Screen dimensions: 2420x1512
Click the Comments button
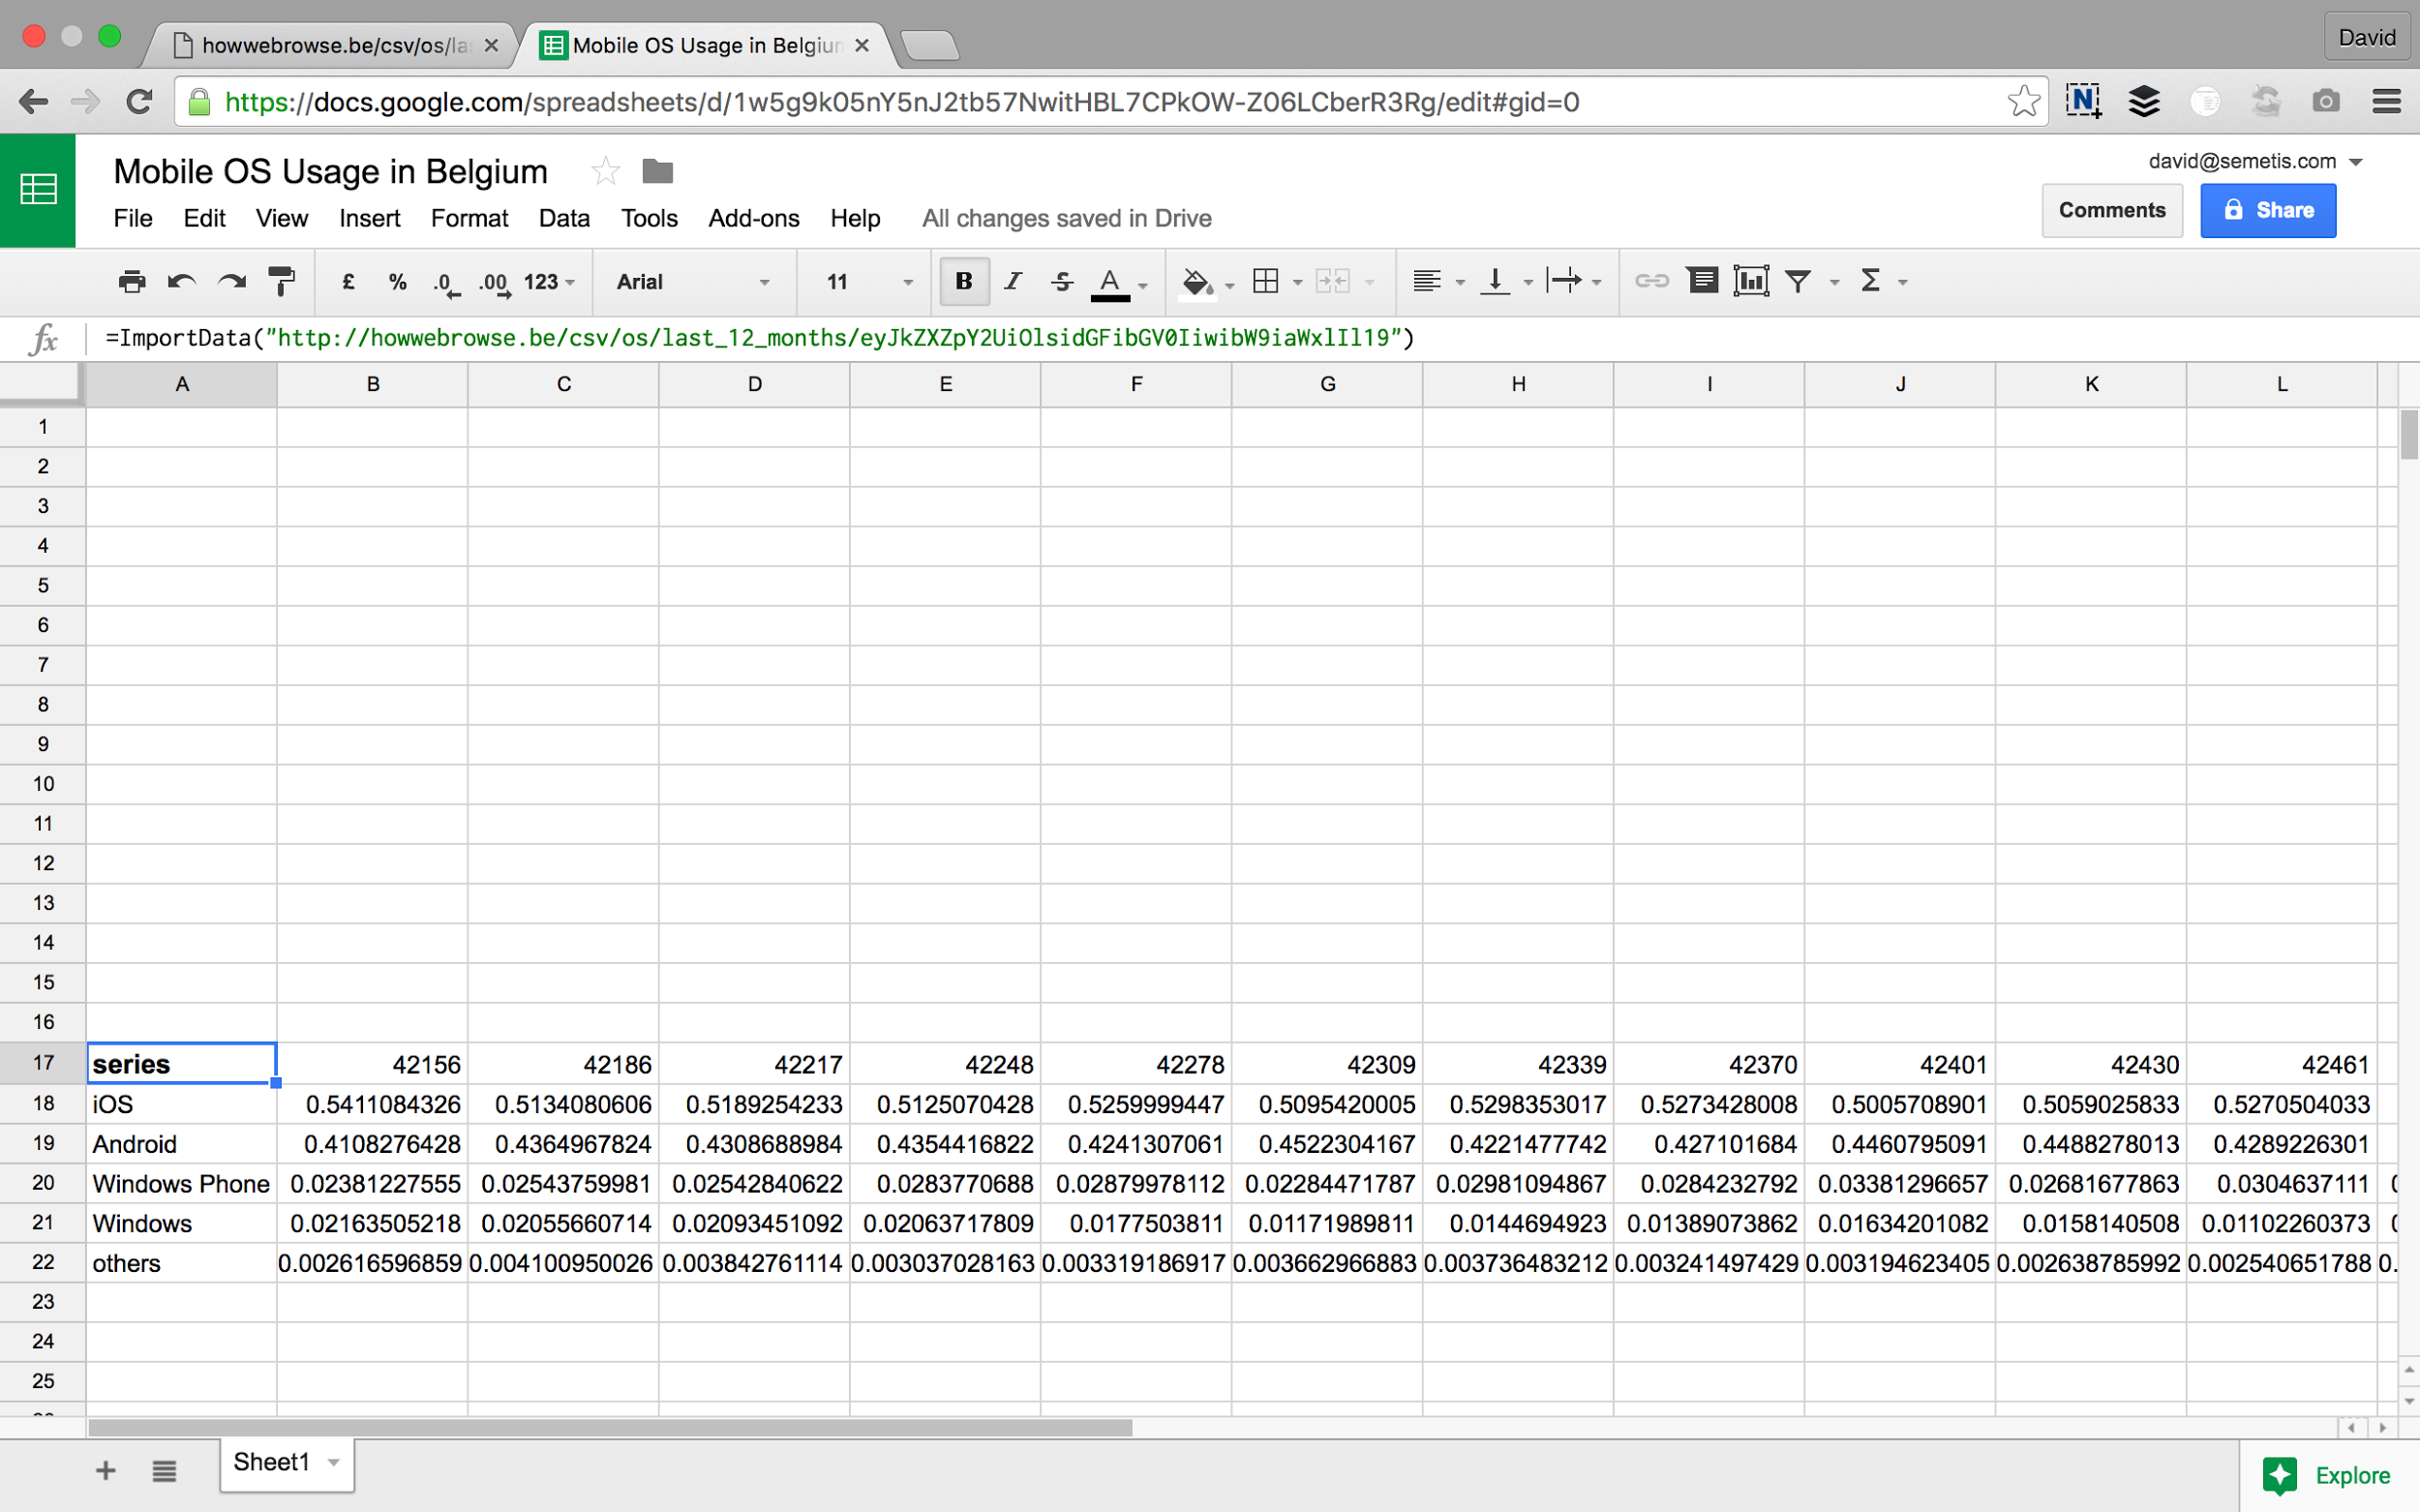point(2111,210)
